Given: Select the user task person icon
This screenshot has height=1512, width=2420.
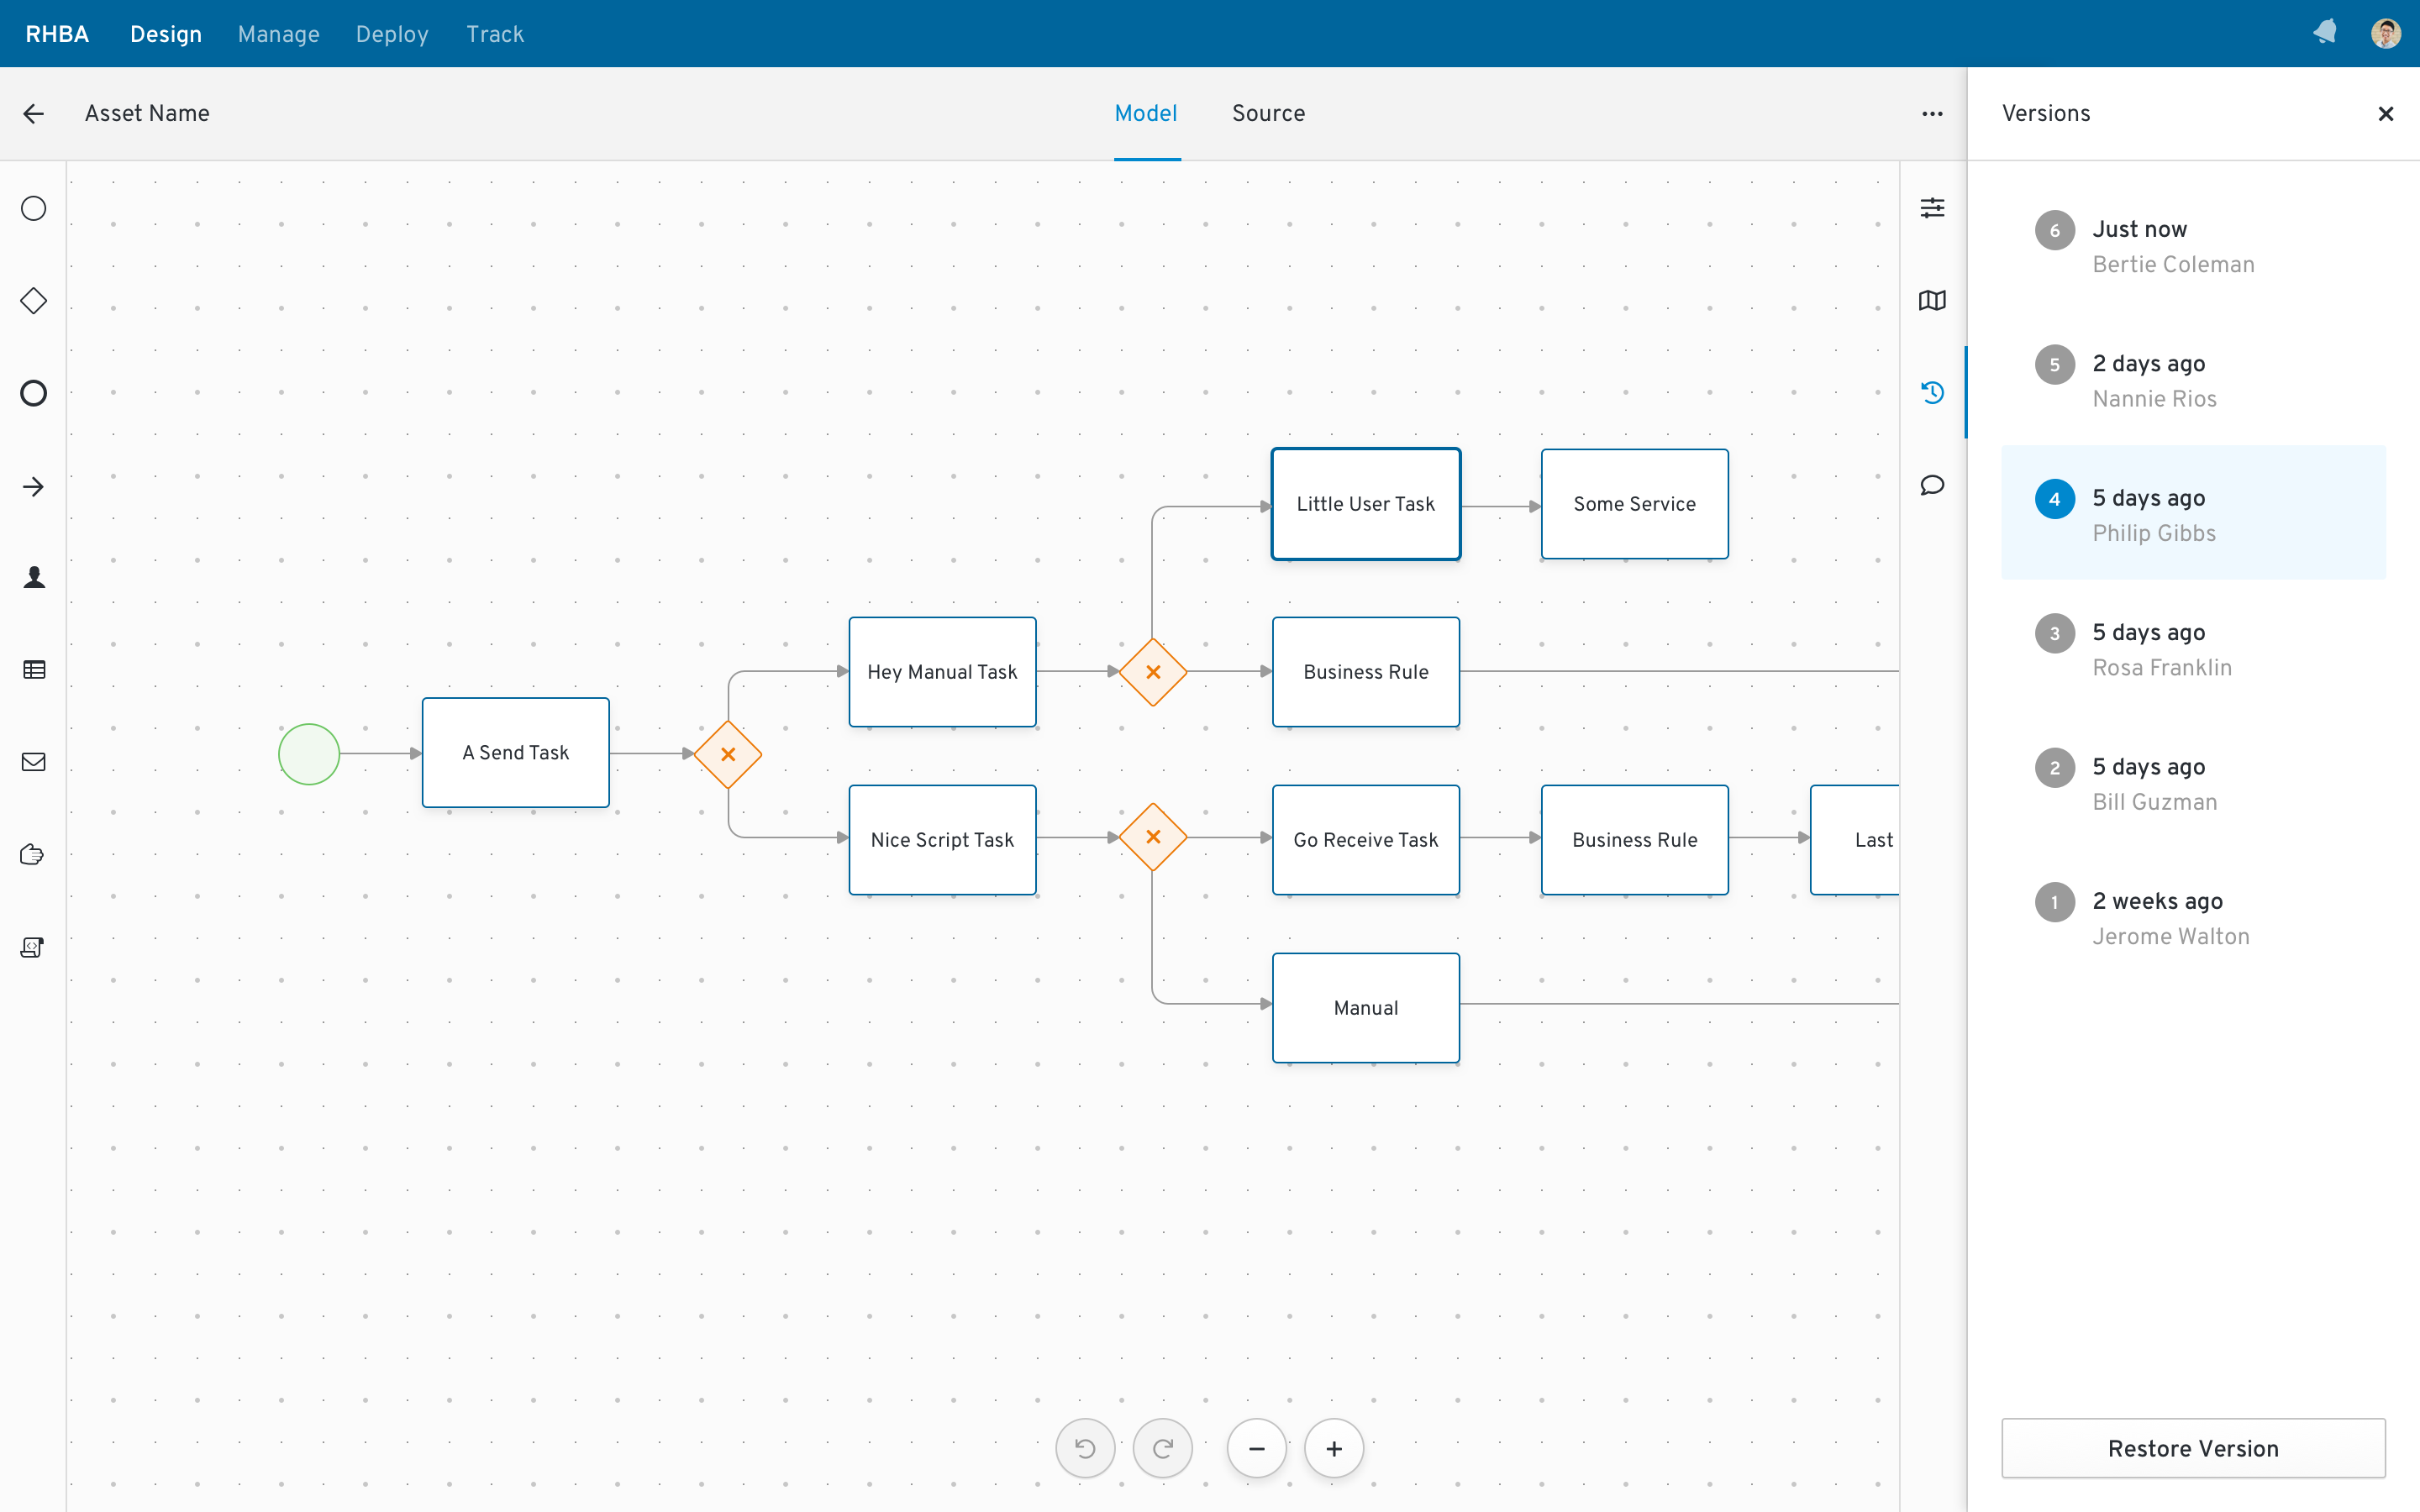Looking at the screenshot, I should coord(34,577).
